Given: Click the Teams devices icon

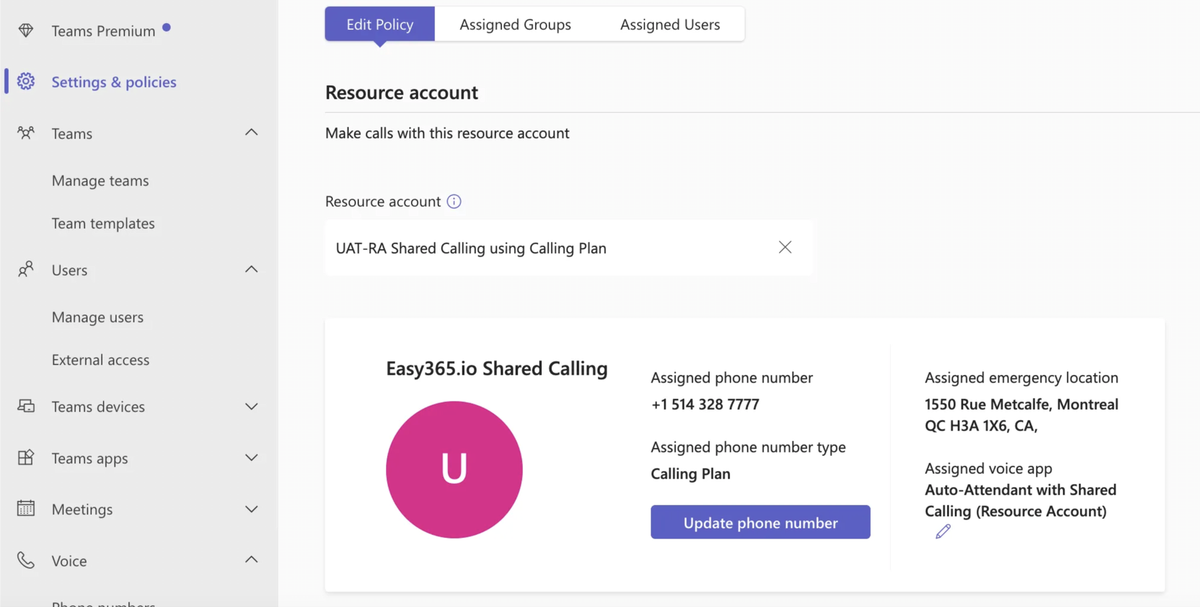Looking at the screenshot, I should point(25,406).
